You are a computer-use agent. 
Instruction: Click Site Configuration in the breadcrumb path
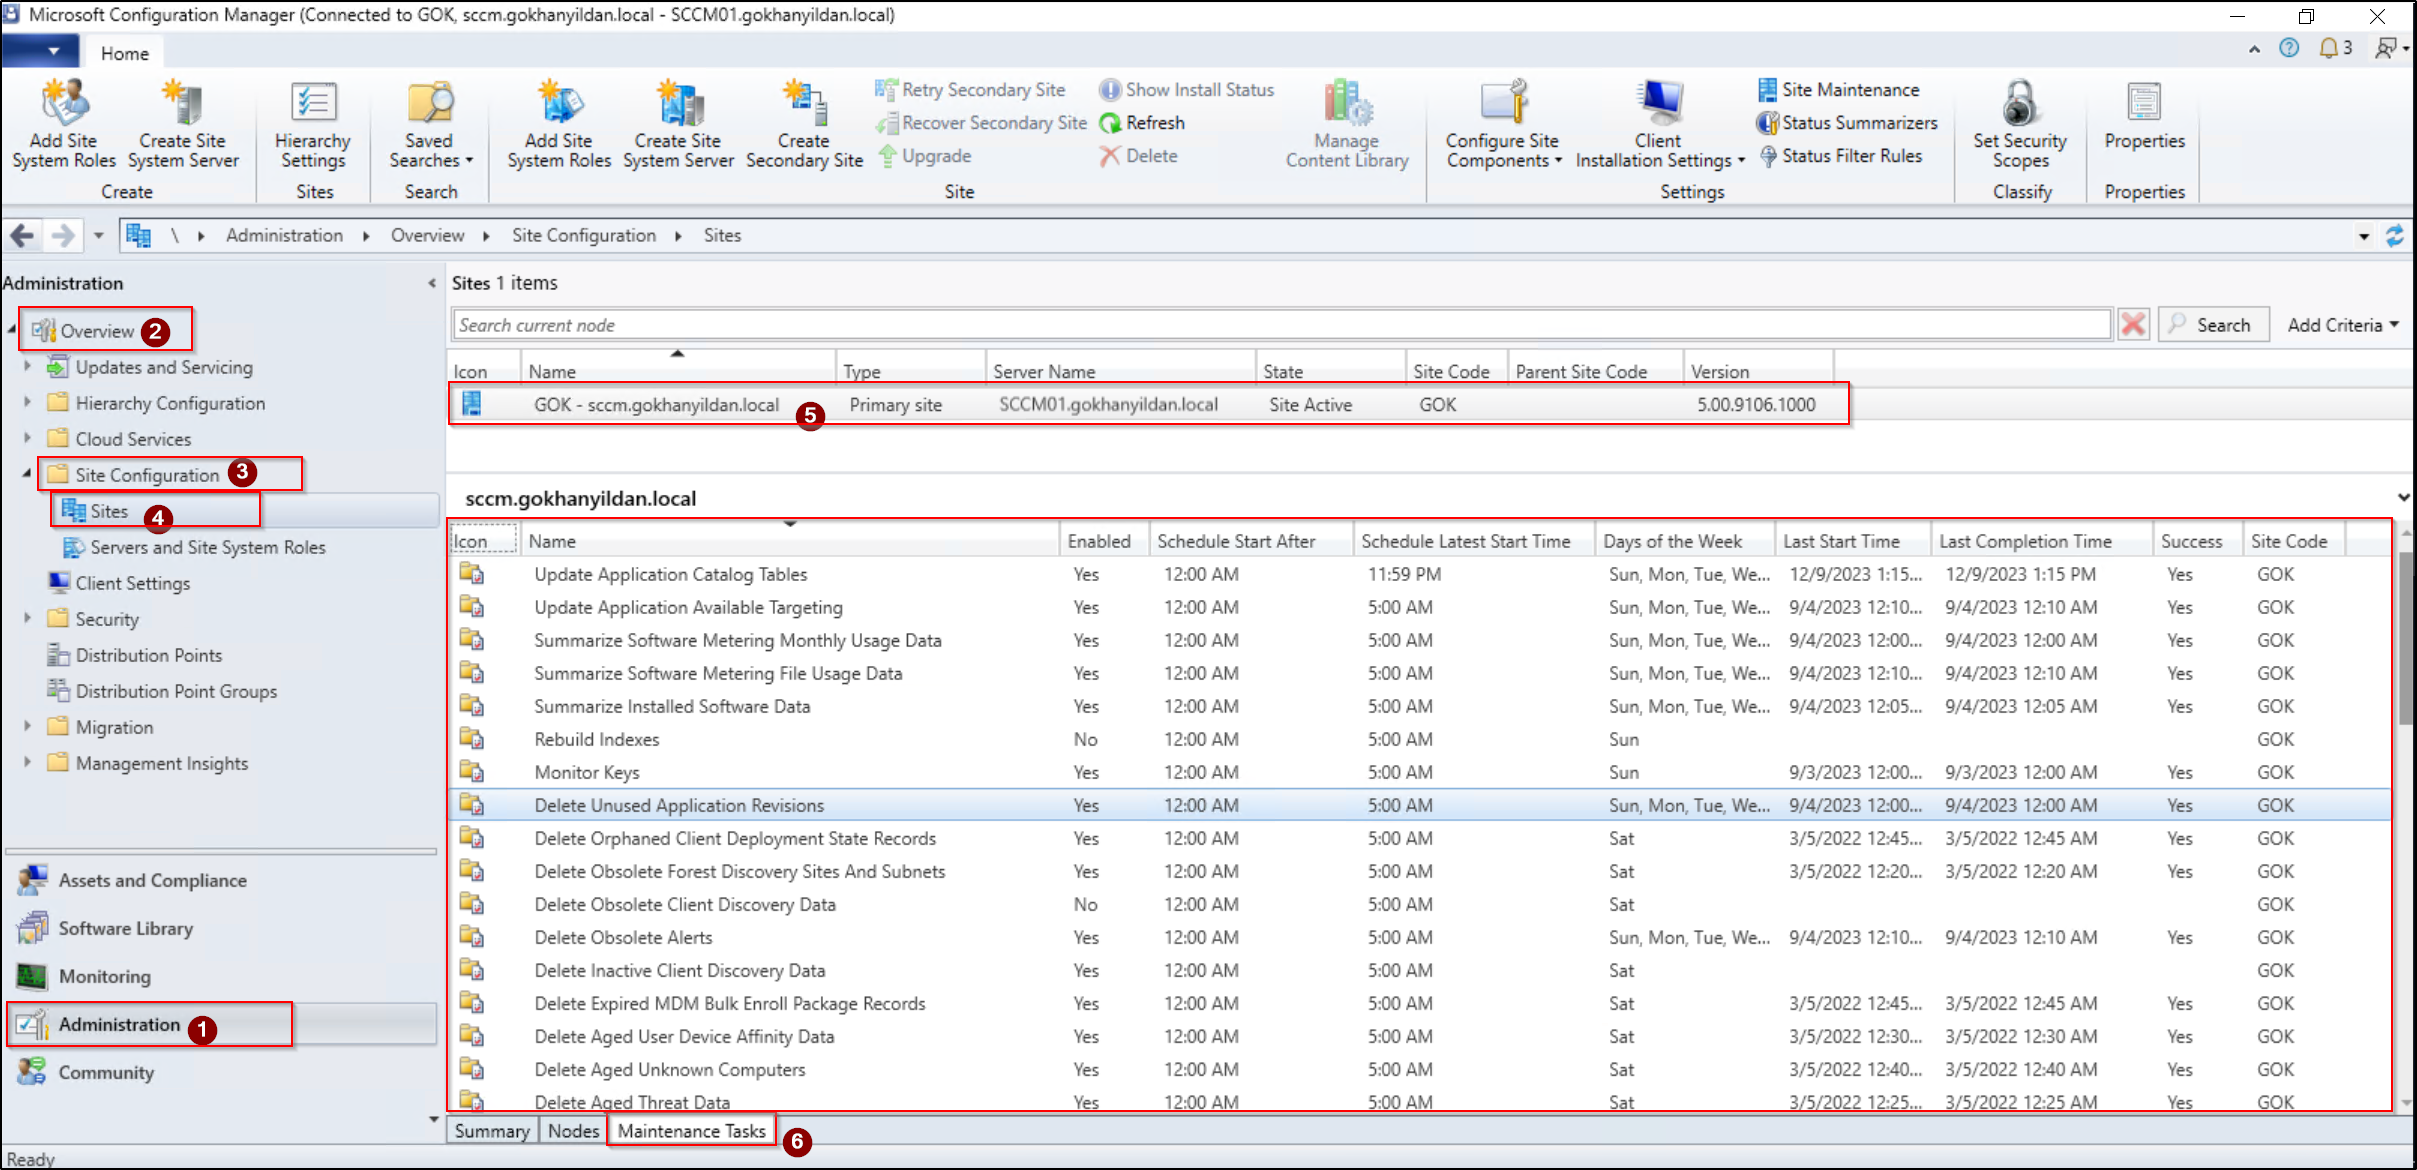[x=584, y=236]
